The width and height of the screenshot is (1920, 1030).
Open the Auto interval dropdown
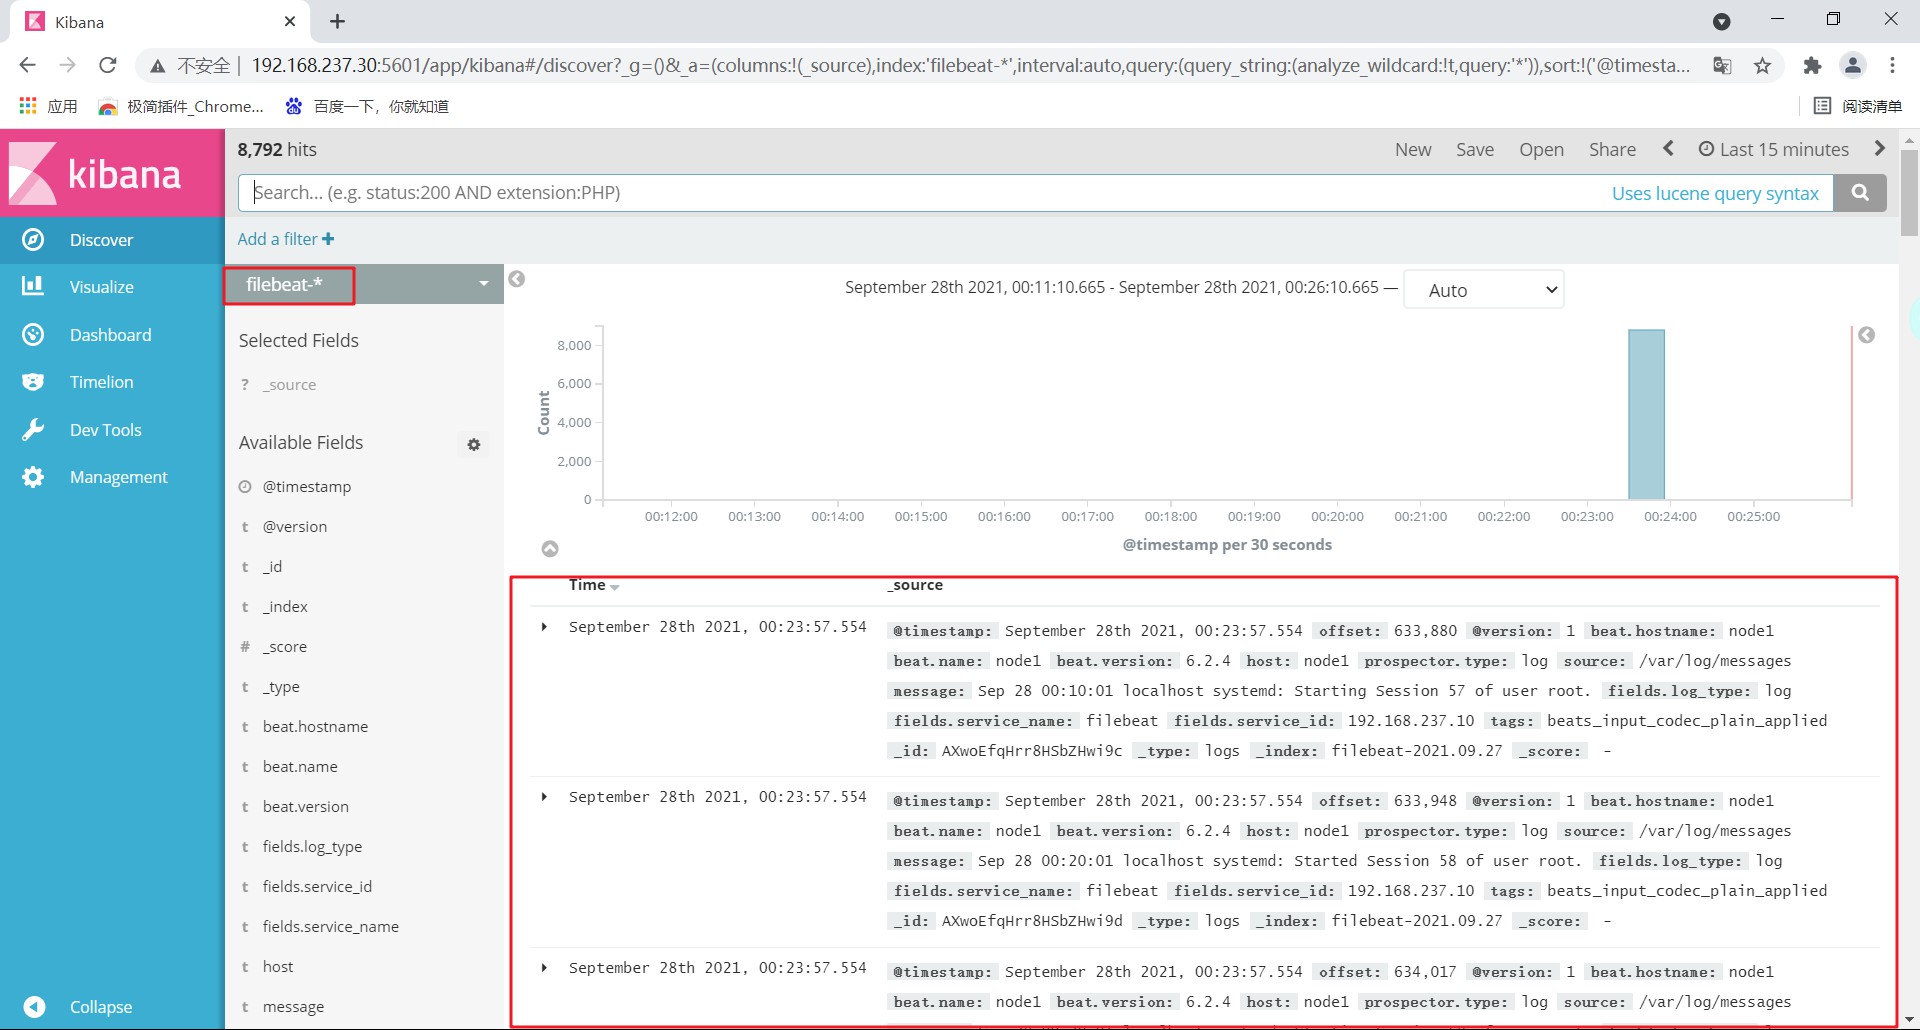click(x=1484, y=290)
